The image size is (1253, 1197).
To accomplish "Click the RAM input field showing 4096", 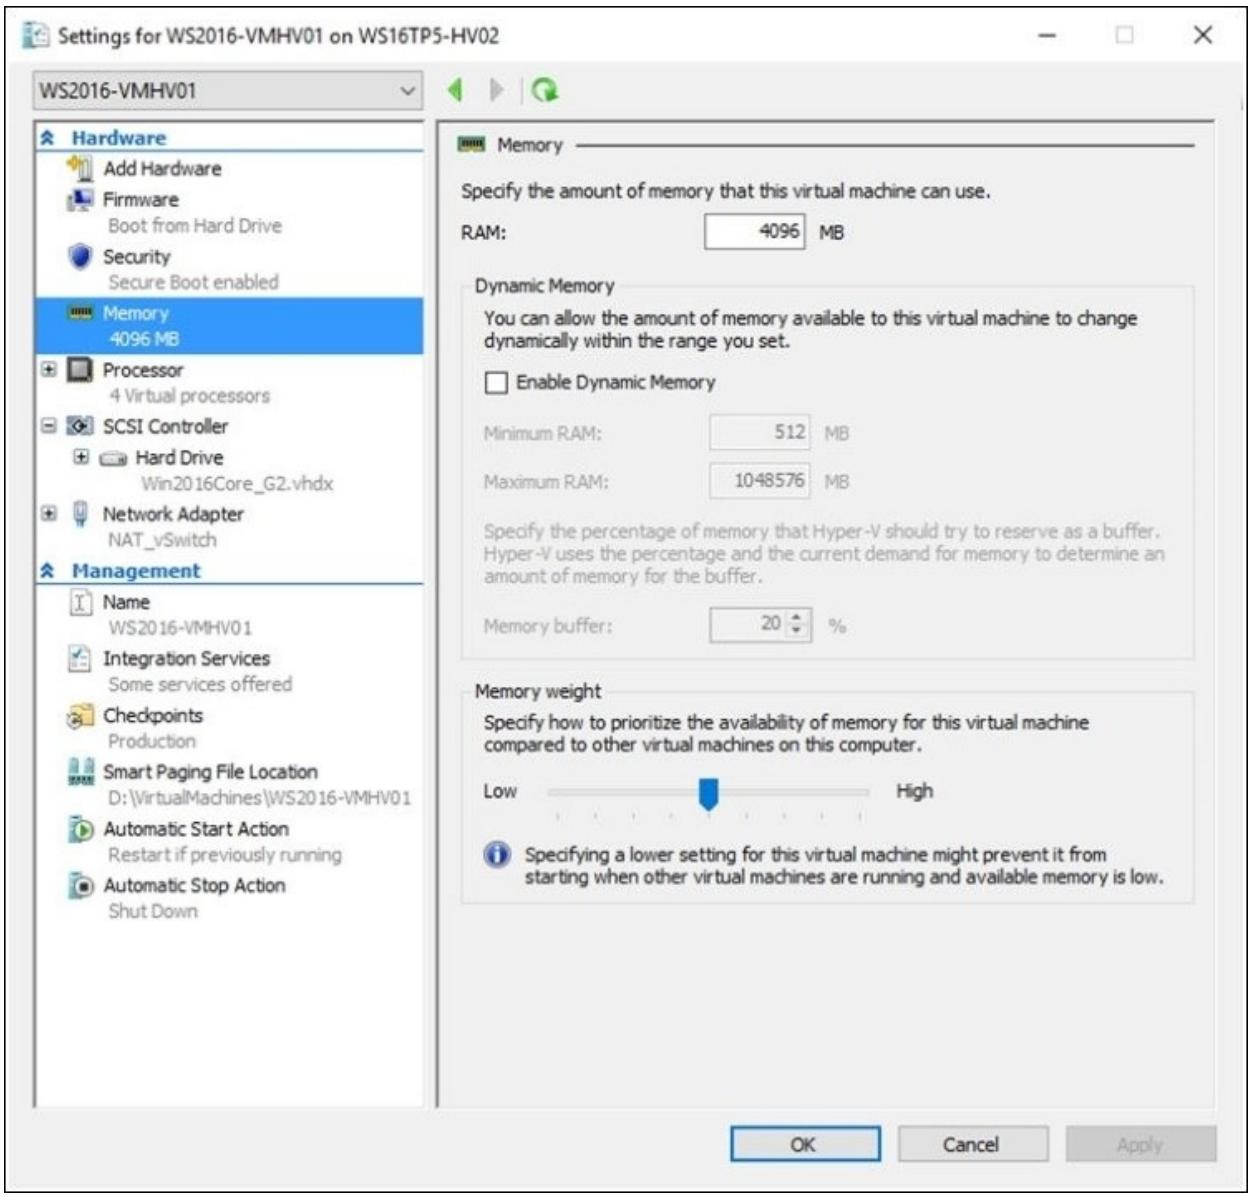I will pos(755,232).
